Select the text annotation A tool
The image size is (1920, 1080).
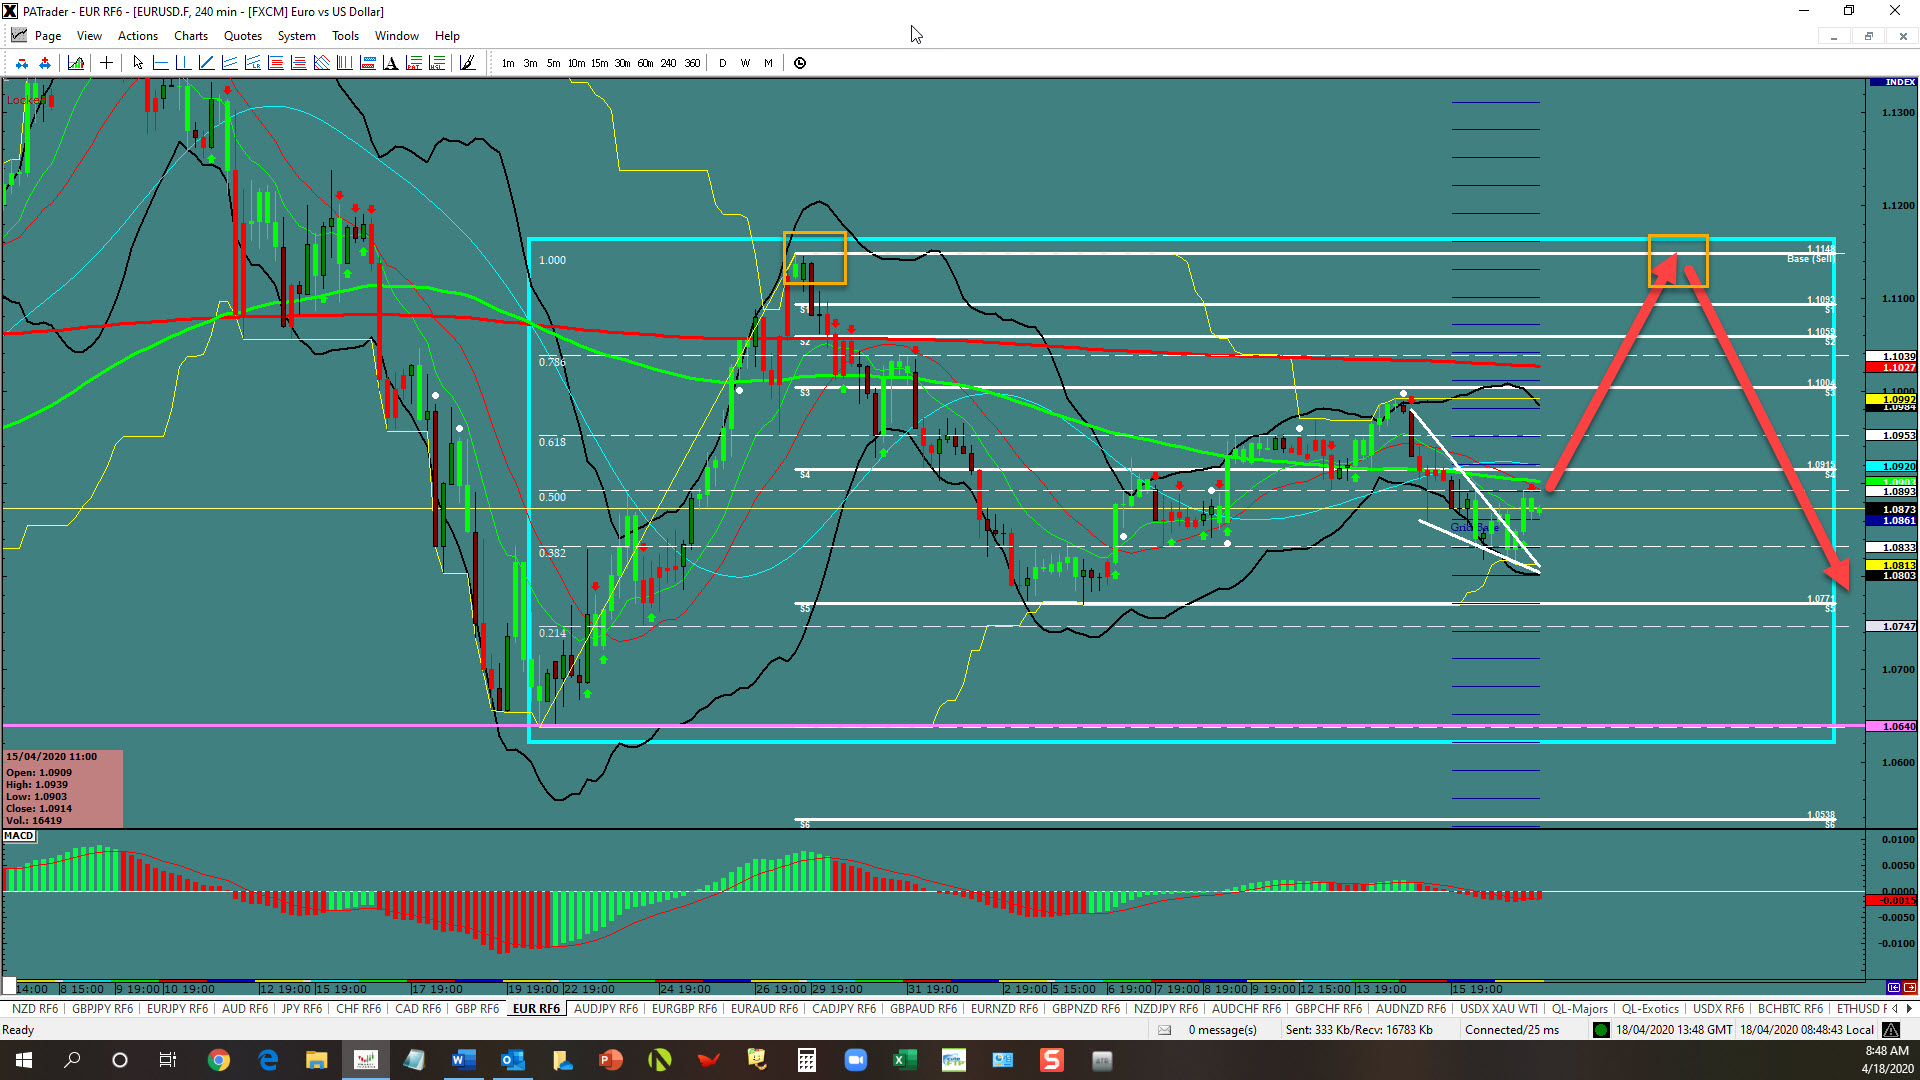tap(390, 63)
